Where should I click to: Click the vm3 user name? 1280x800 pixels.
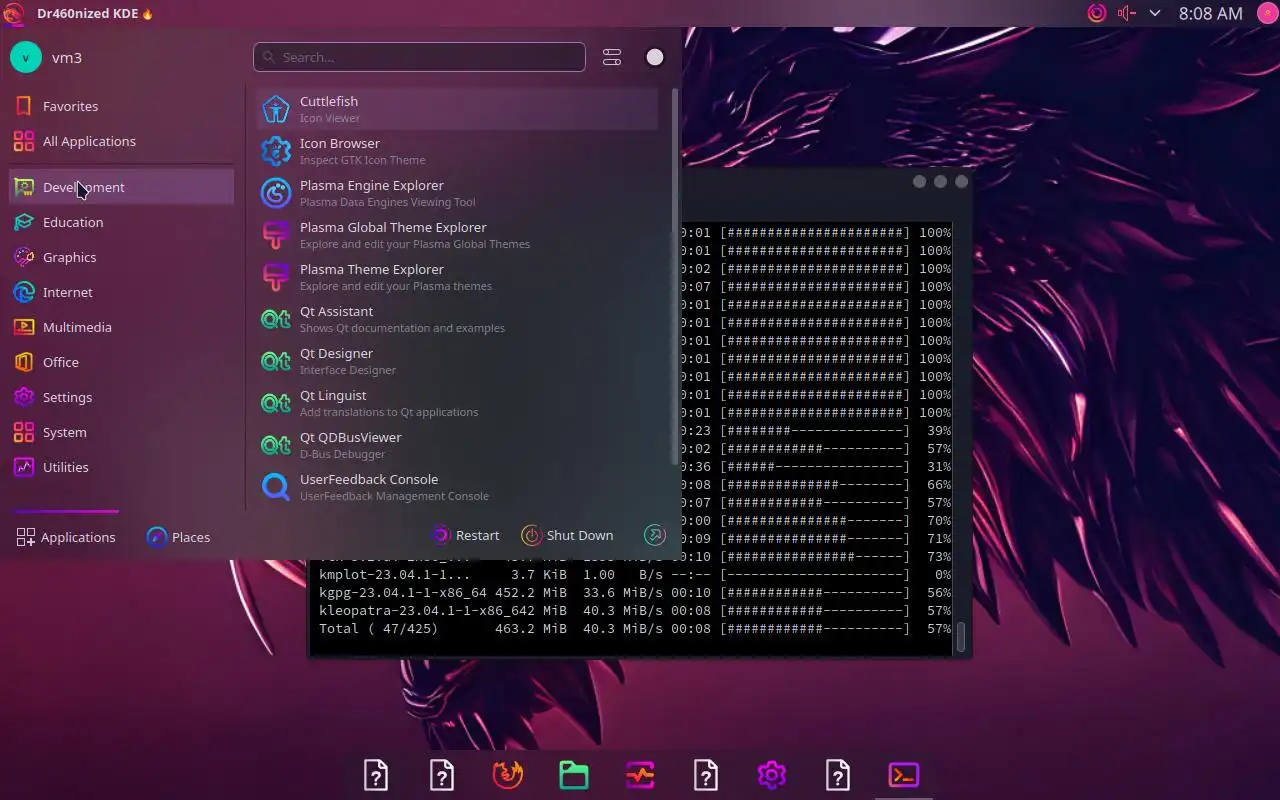(67, 58)
